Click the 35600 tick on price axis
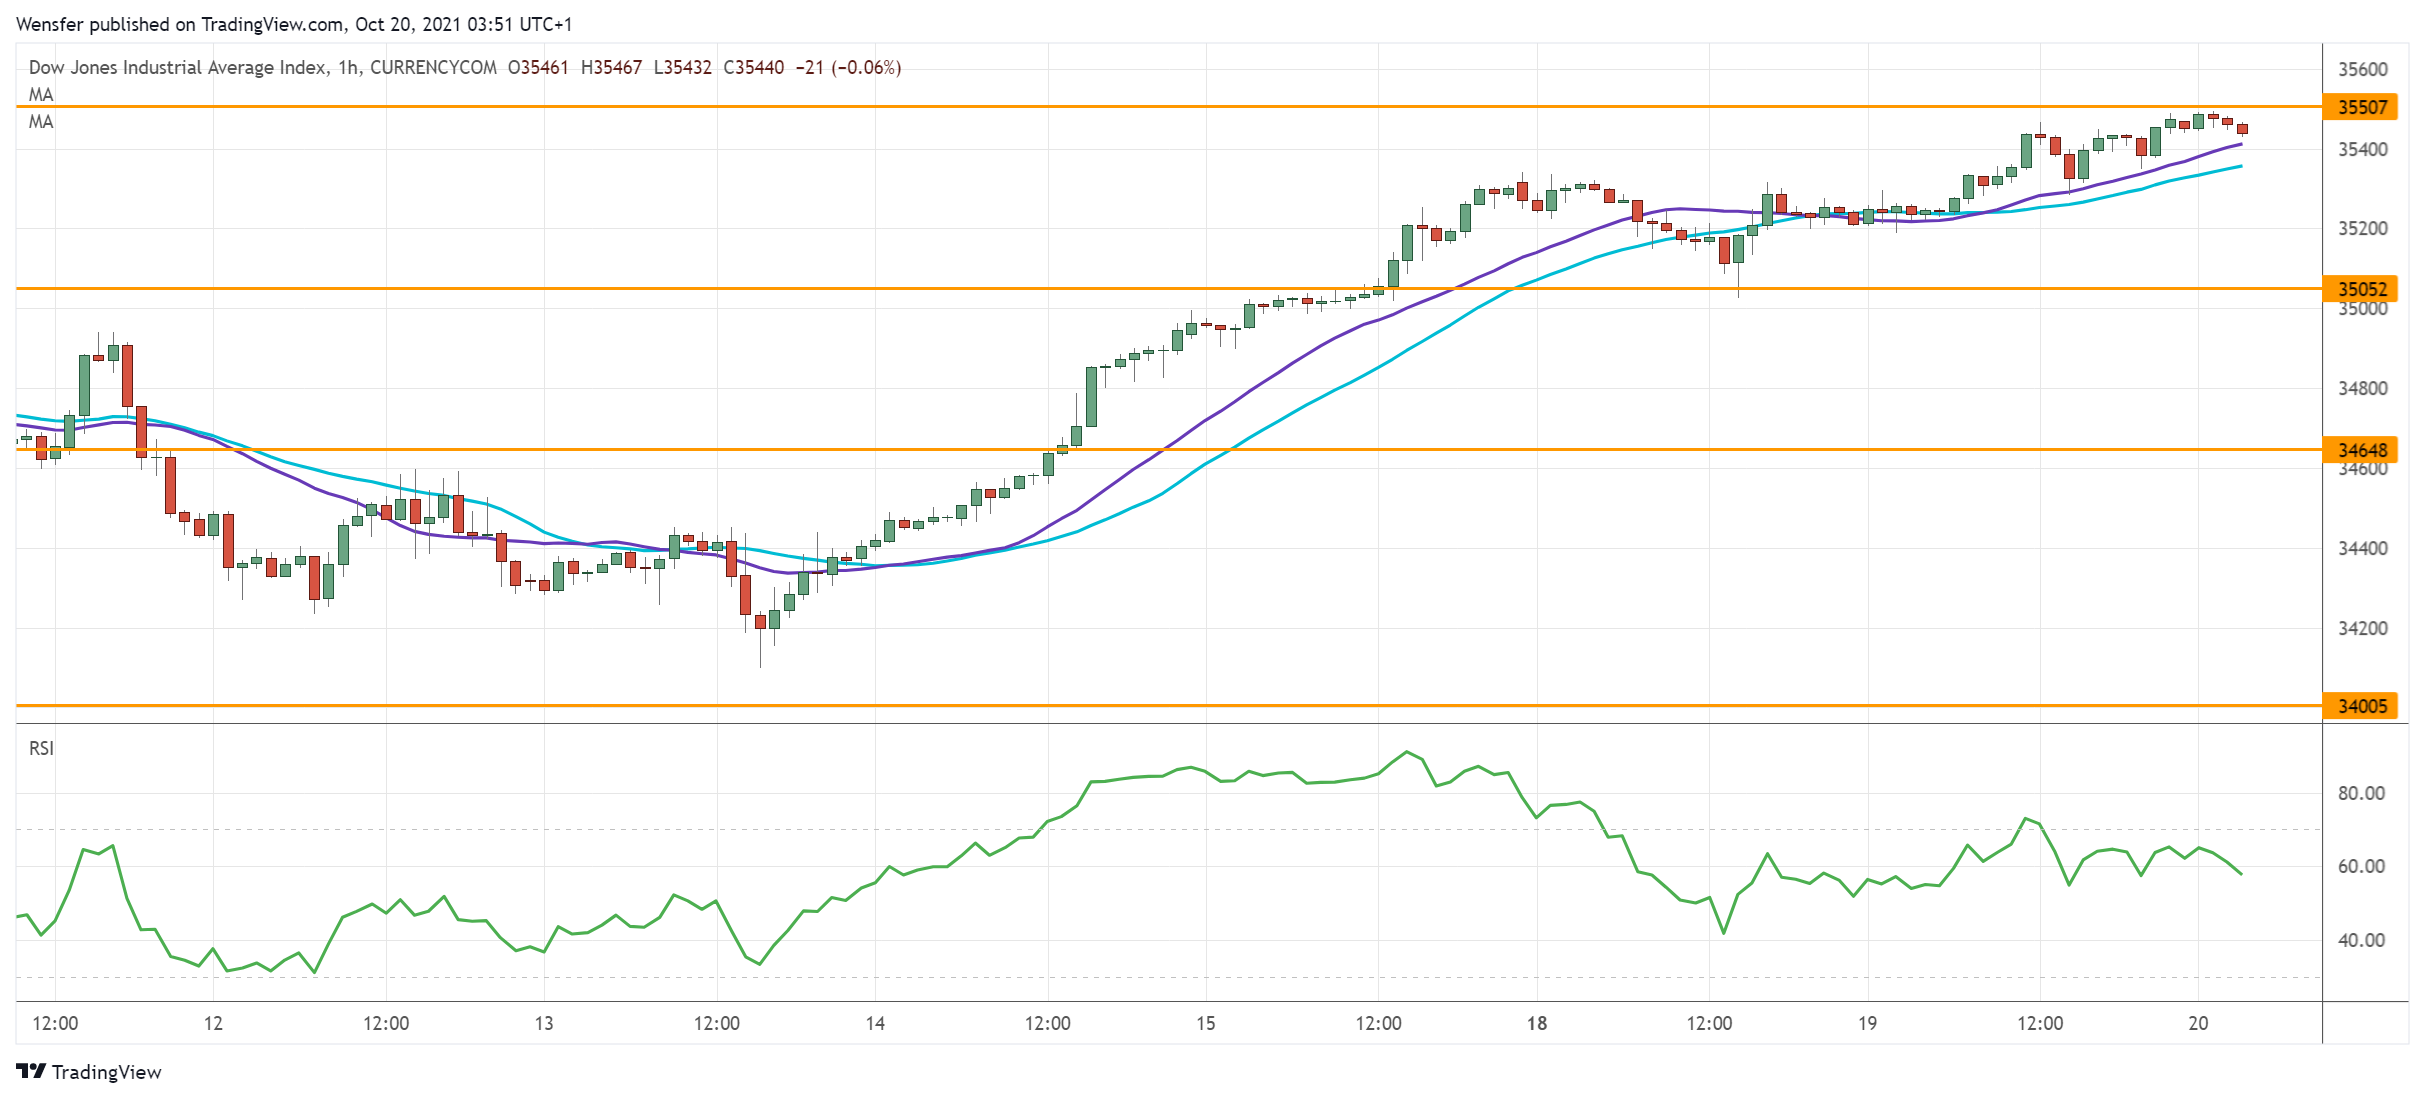This screenshot has width=2425, height=1099. point(2362,70)
